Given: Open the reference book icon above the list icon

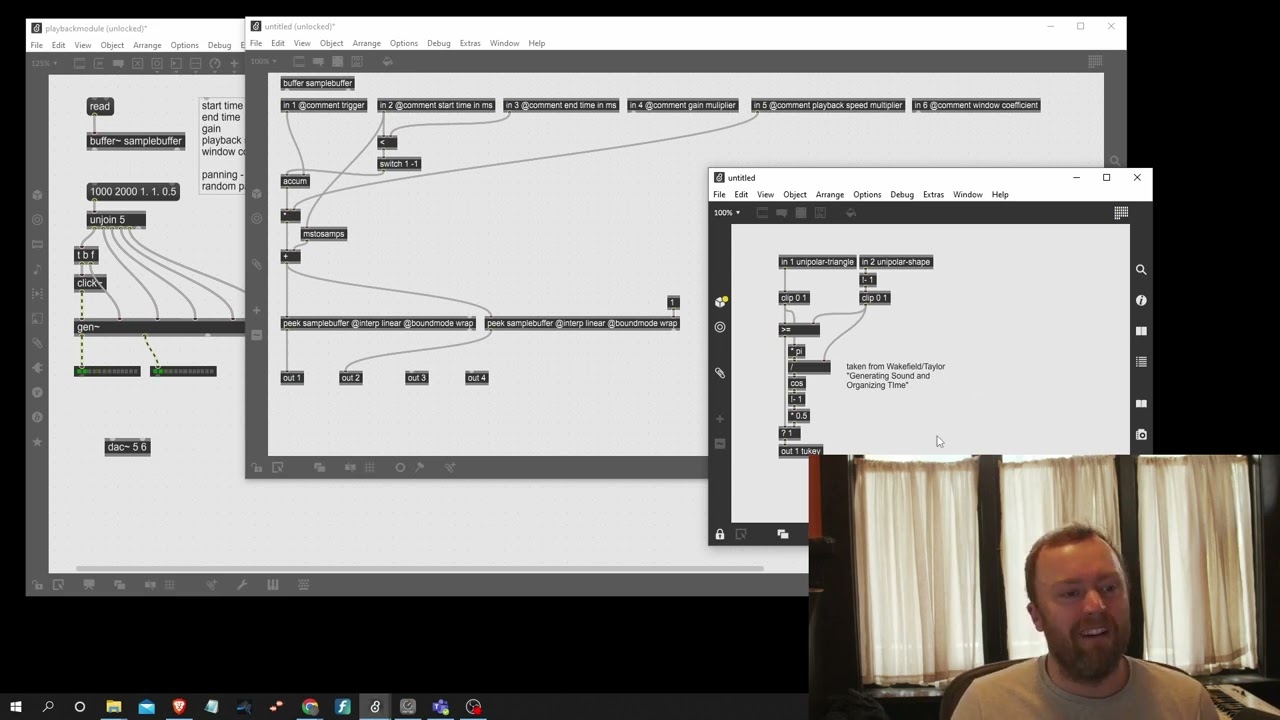Looking at the screenshot, I should click(1141, 331).
